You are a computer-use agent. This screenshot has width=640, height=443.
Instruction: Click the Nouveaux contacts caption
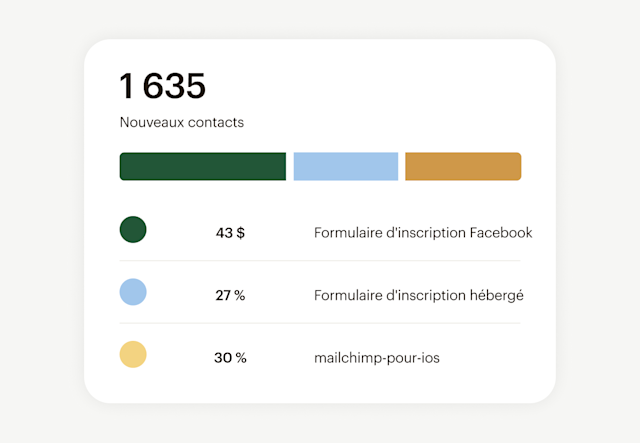tap(182, 123)
